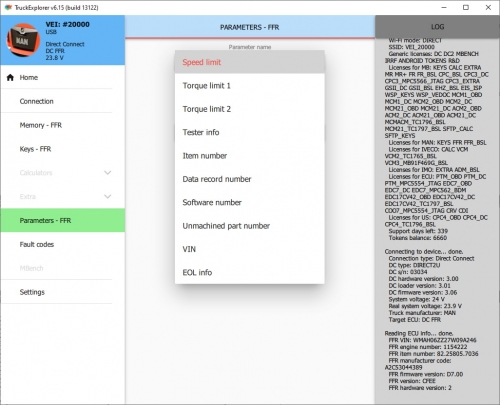The height and width of the screenshot is (405, 500).
Task: Click the VEI: #20000 device label
Action: (x=67, y=24)
